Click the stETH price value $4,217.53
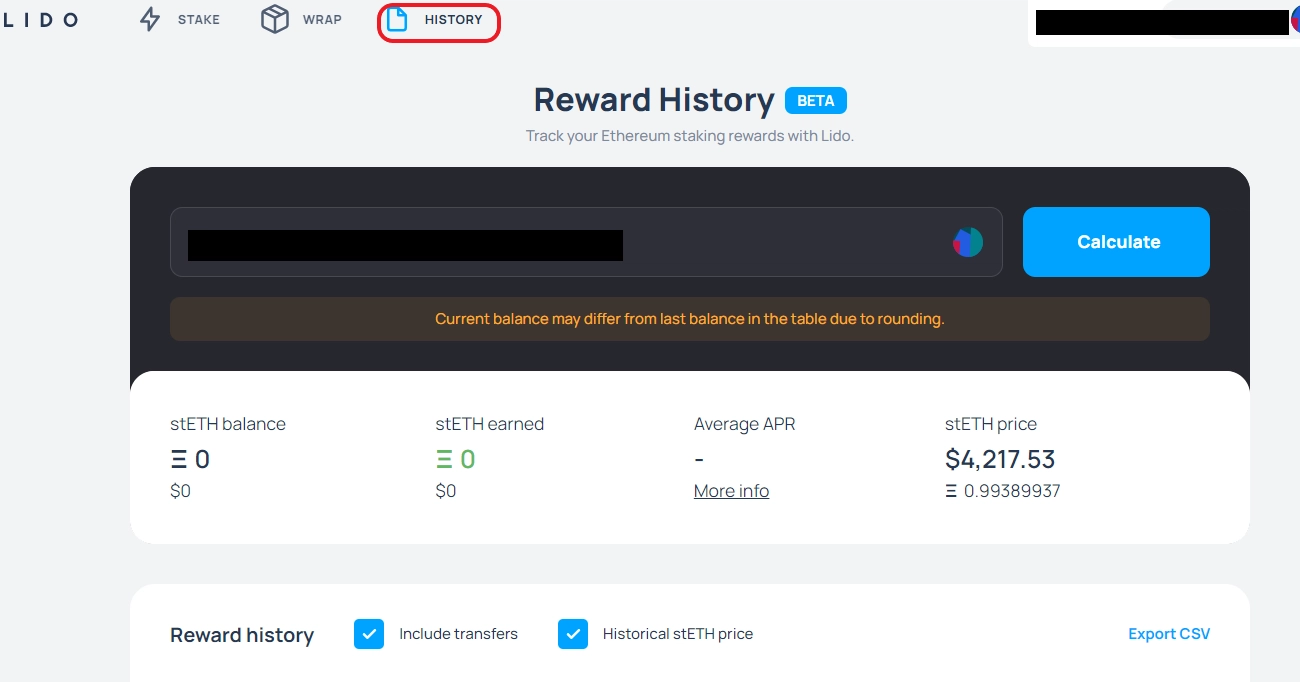The height and width of the screenshot is (682, 1300). point(1000,459)
